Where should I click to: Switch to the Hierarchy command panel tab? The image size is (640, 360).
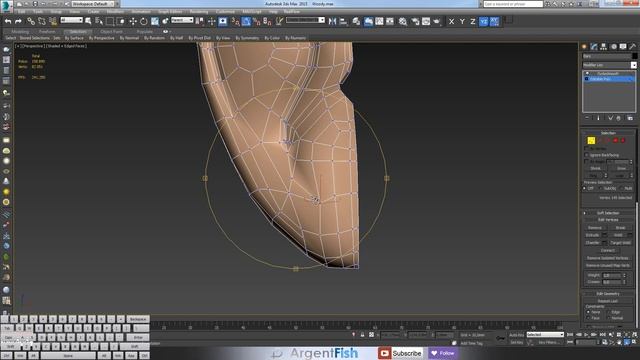[604, 47]
